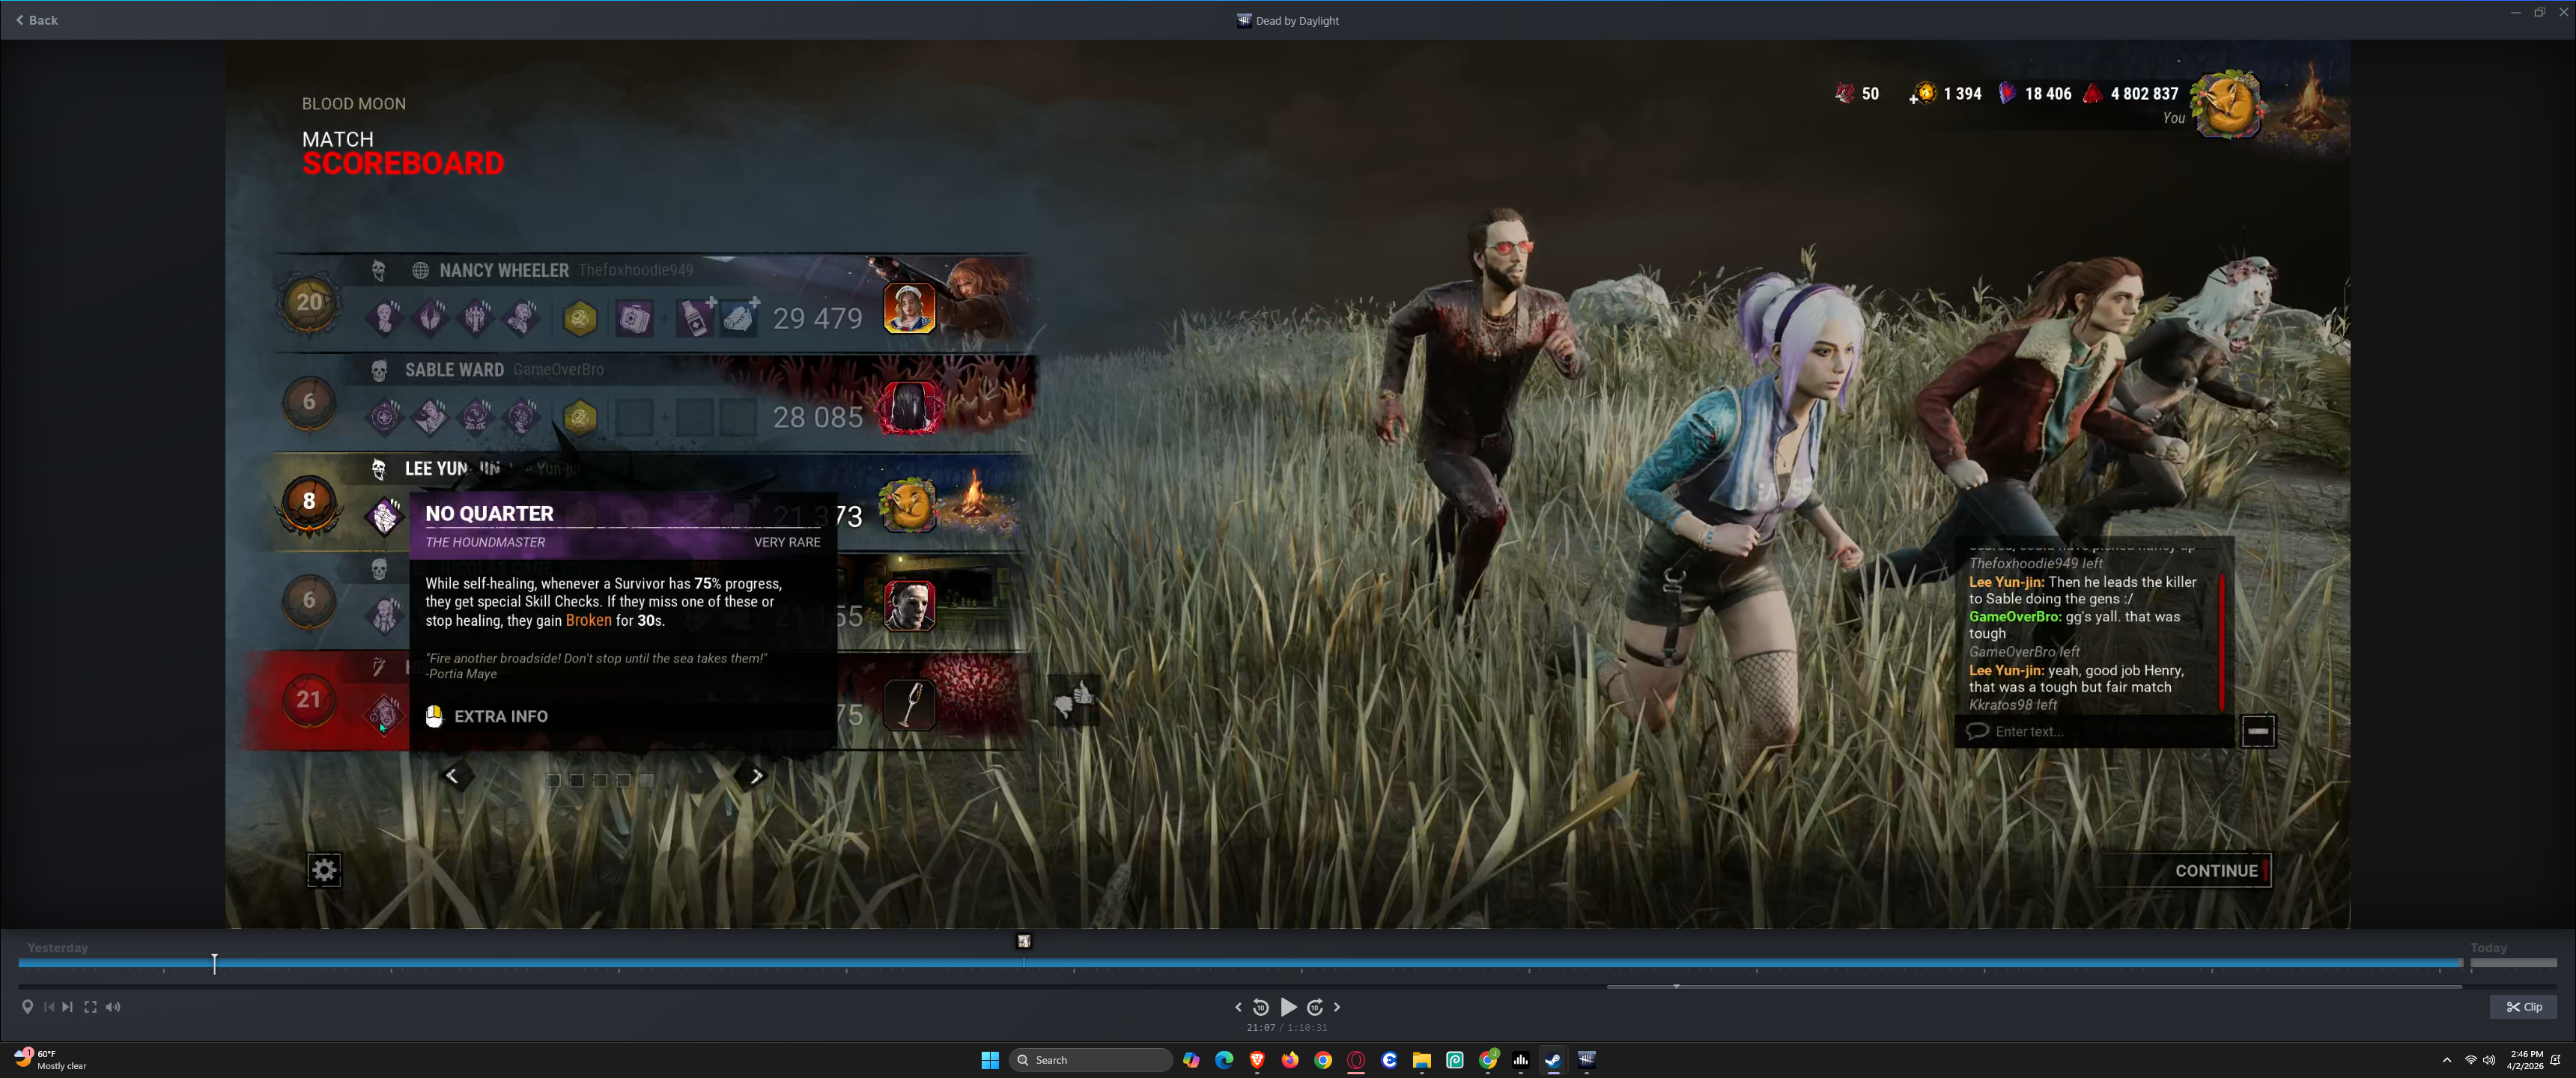Click the Michael Myers player portrait

pyautogui.click(x=909, y=604)
